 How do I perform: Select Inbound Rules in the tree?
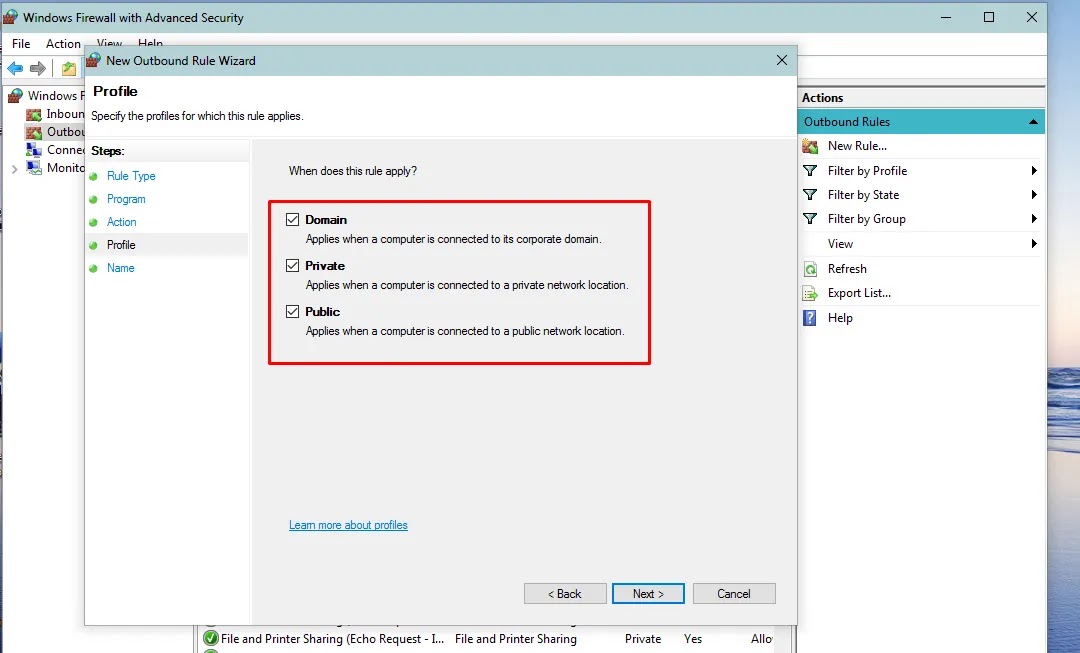(x=65, y=114)
